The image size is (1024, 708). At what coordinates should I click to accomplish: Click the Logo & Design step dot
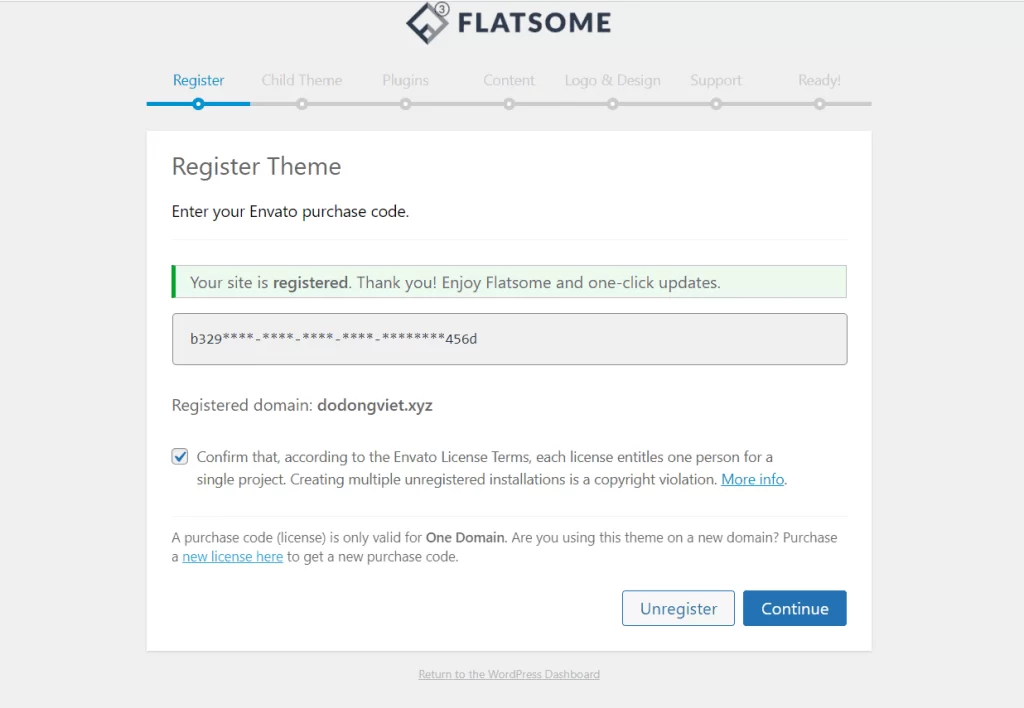612,103
